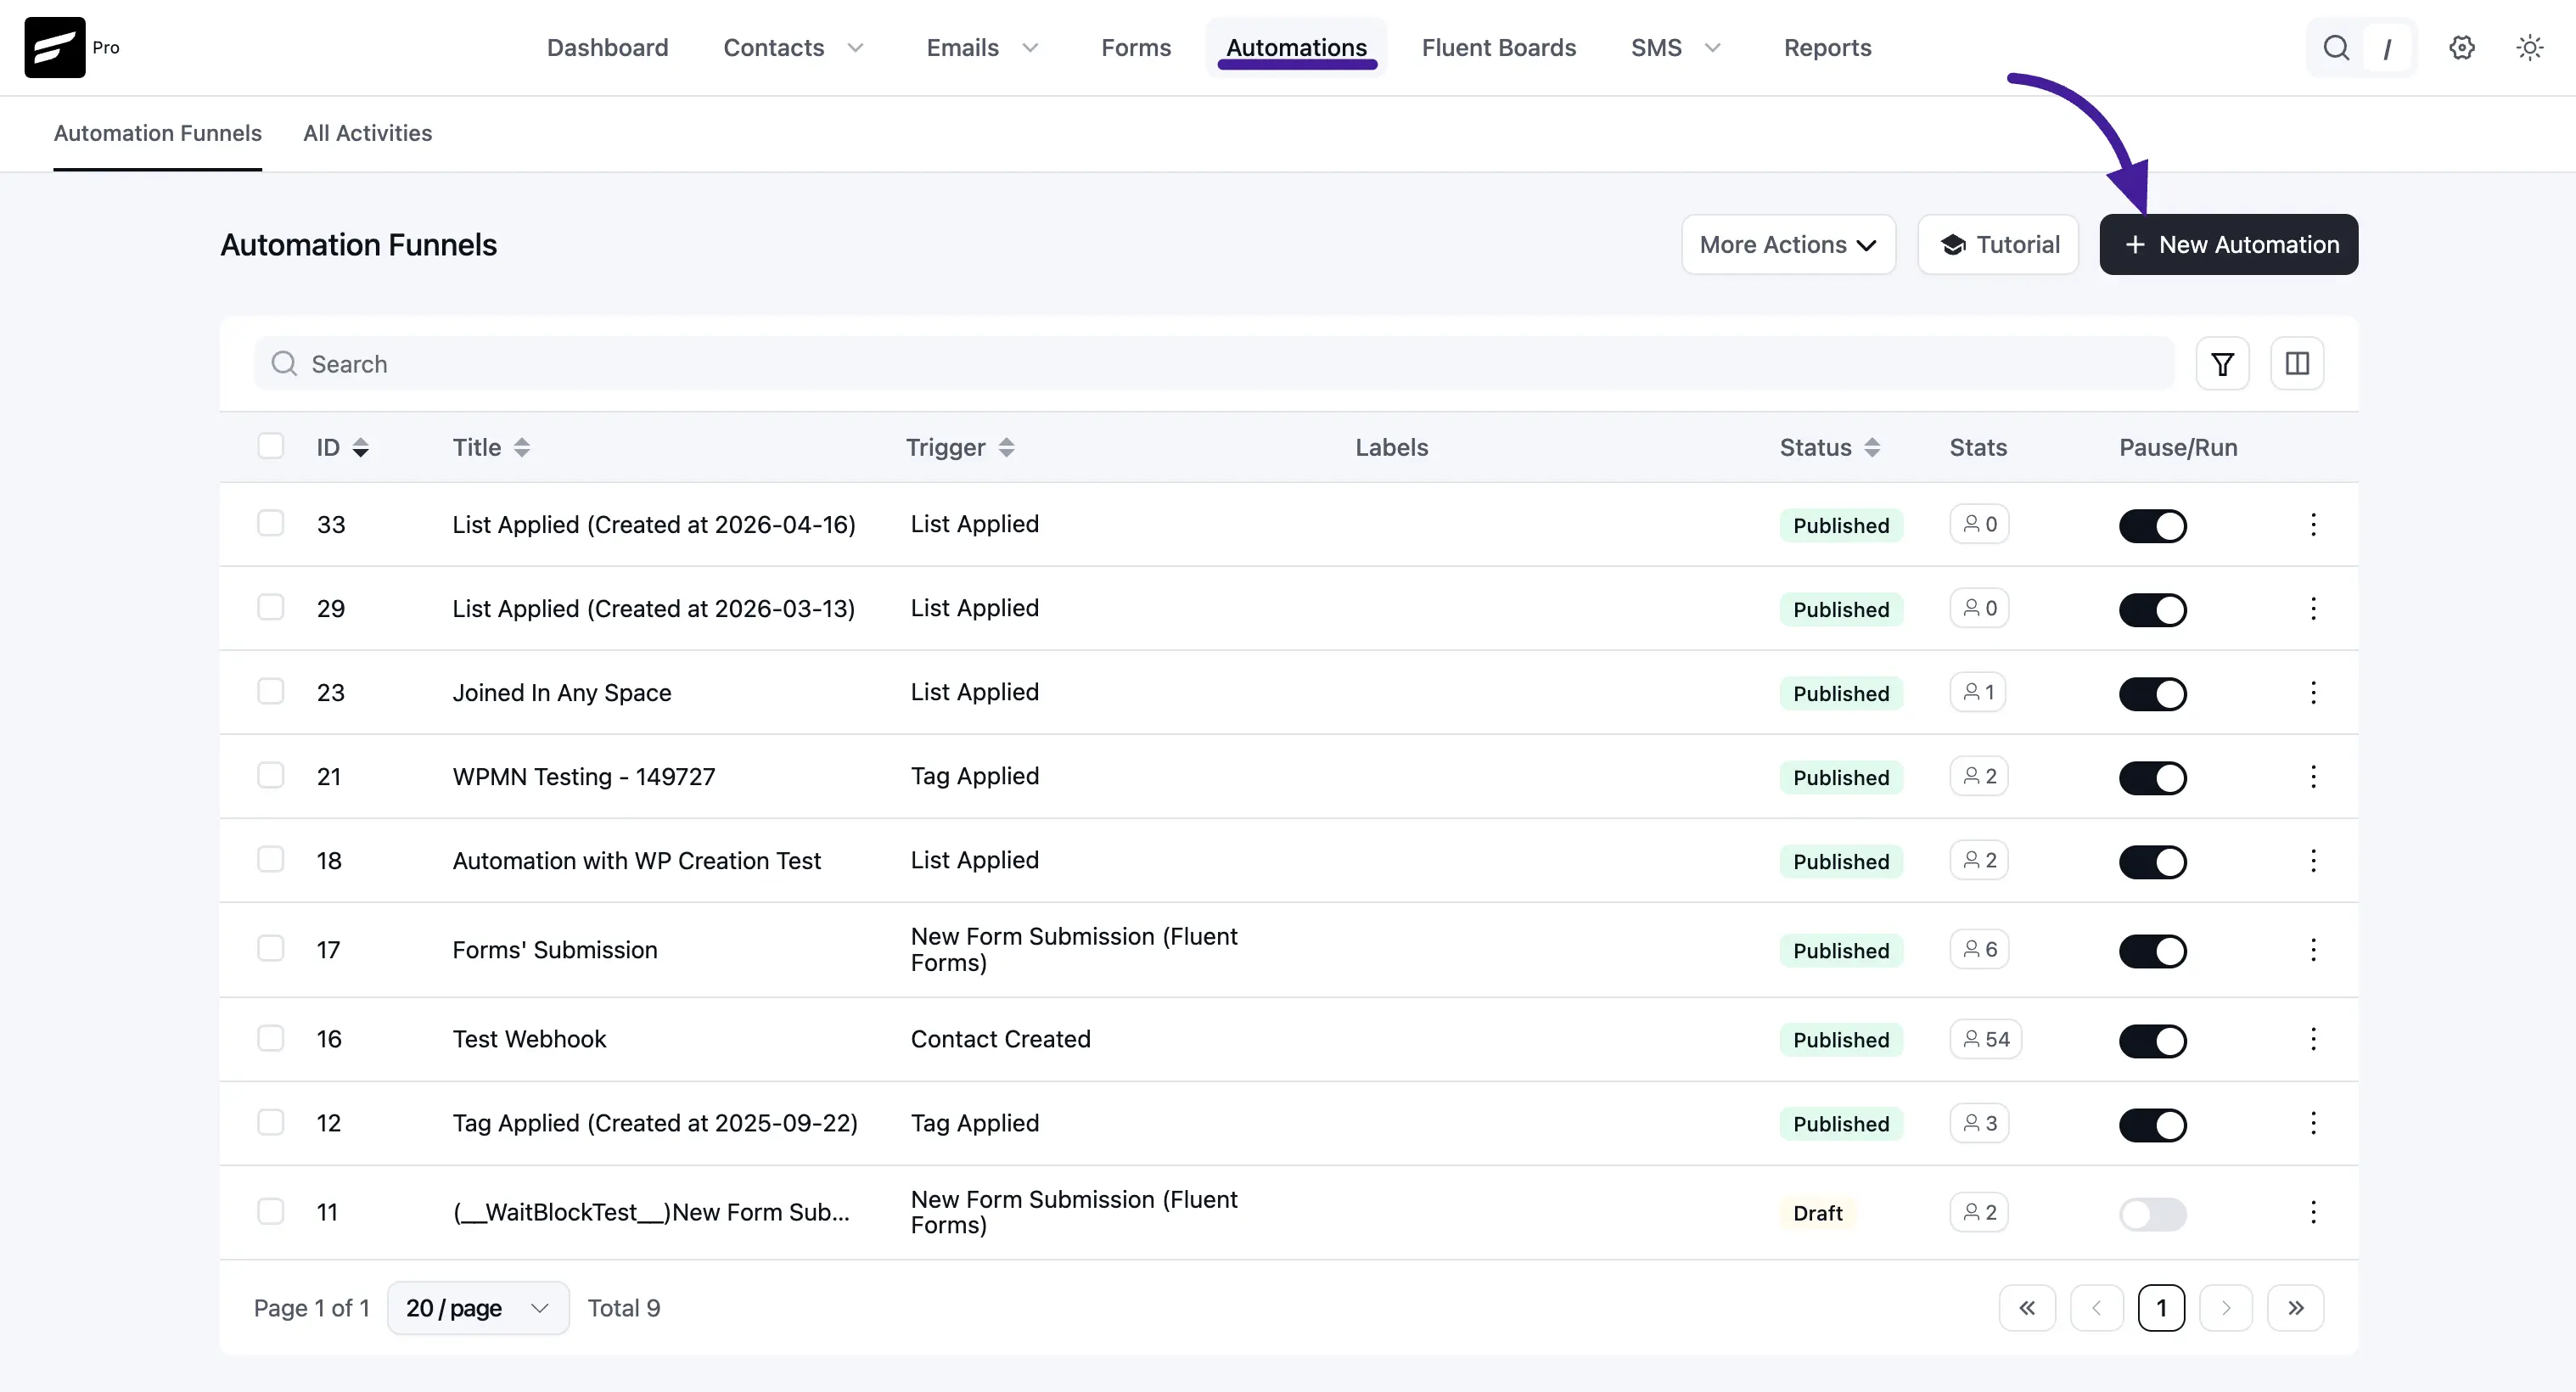Image resolution: width=2576 pixels, height=1392 pixels.
Task: Pause Automation with WP Creation Test
Action: [2153, 862]
